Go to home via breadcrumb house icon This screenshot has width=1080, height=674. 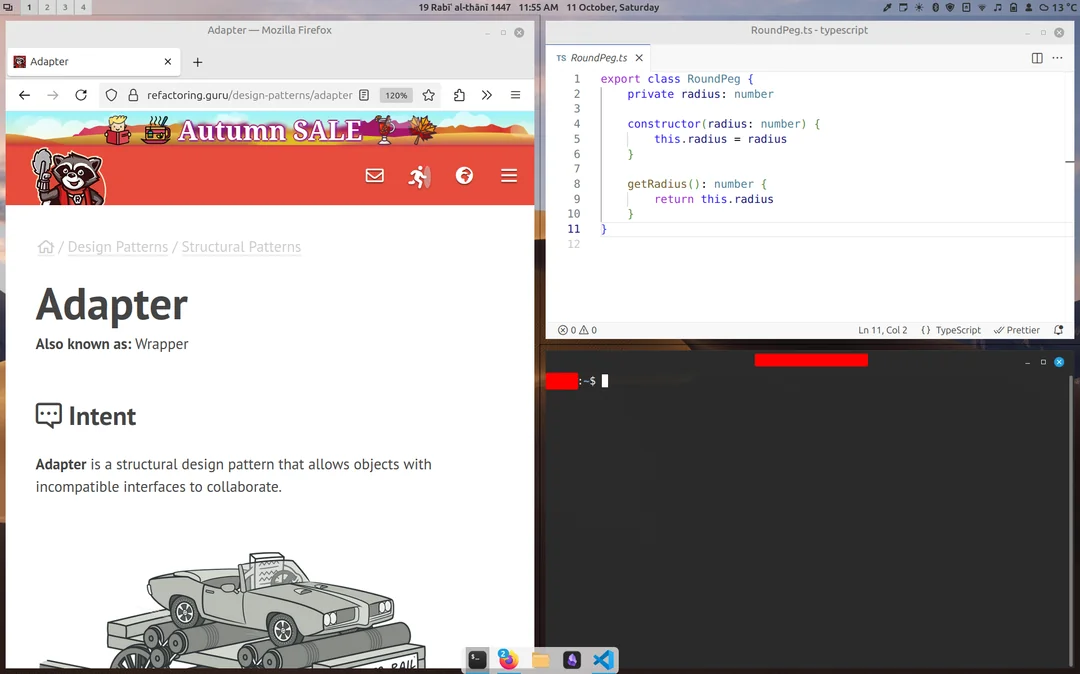tap(45, 246)
